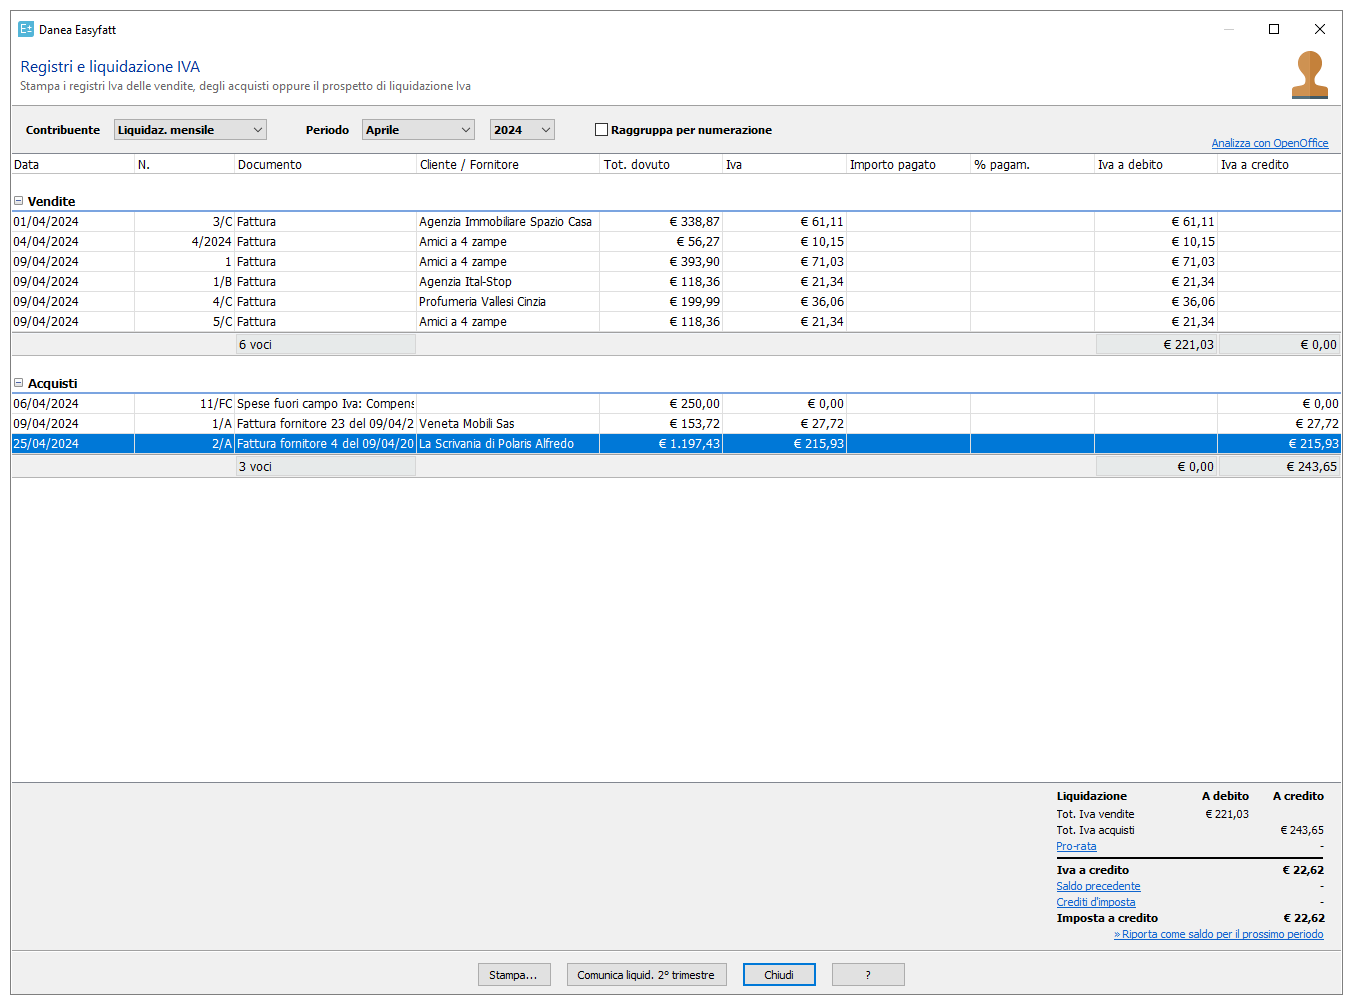The height and width of the screenshot is (1007, 1355).
Task: Click the Iva column header
Action: click(x=784, y=165)
